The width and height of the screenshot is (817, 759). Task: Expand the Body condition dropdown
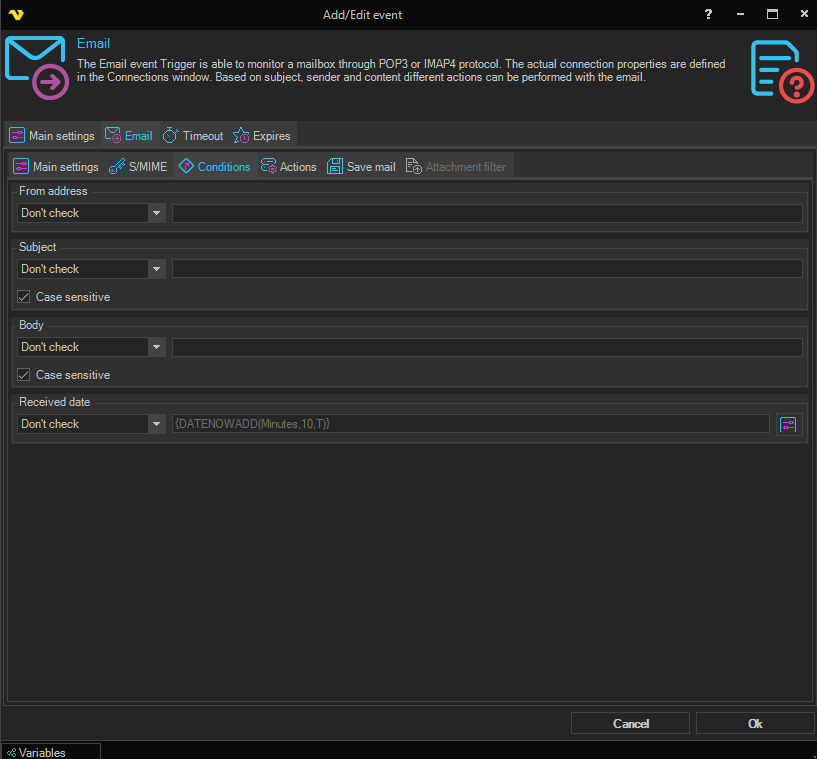click(x=156, y=347)
